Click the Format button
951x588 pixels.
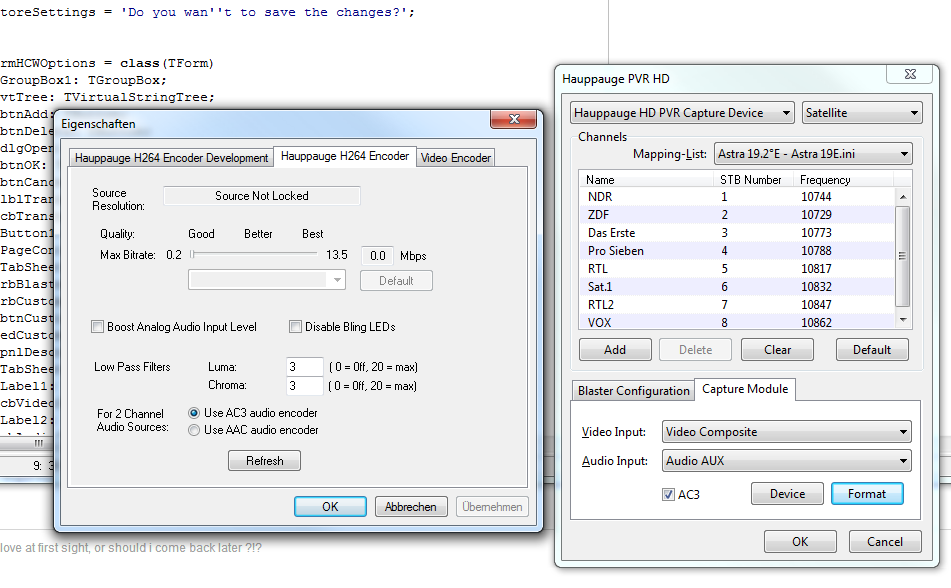pos(867,494)
